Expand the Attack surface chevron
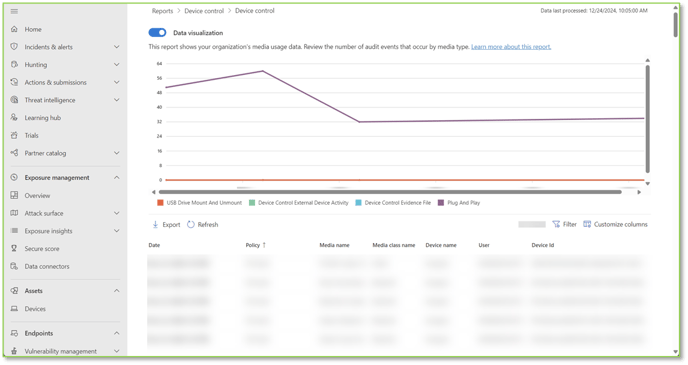The height and width of the screenshot is (365, 688). tap(117, 213)
